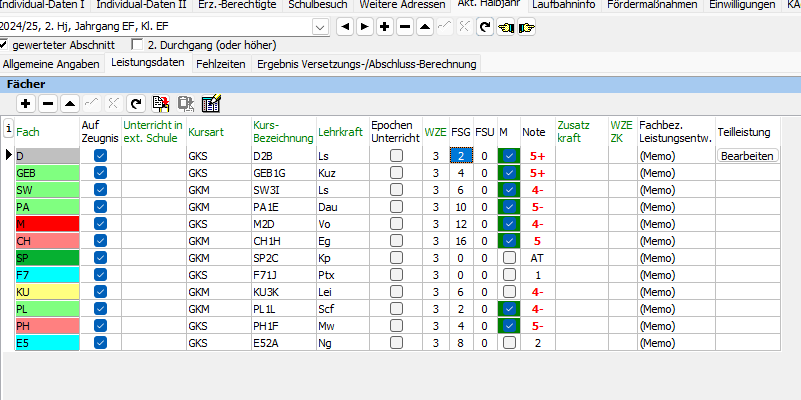The image size is (801, 400).
Task: Click Note cell '5+' in GEB row
Action: pyautogui.click(x=537, y=173)
